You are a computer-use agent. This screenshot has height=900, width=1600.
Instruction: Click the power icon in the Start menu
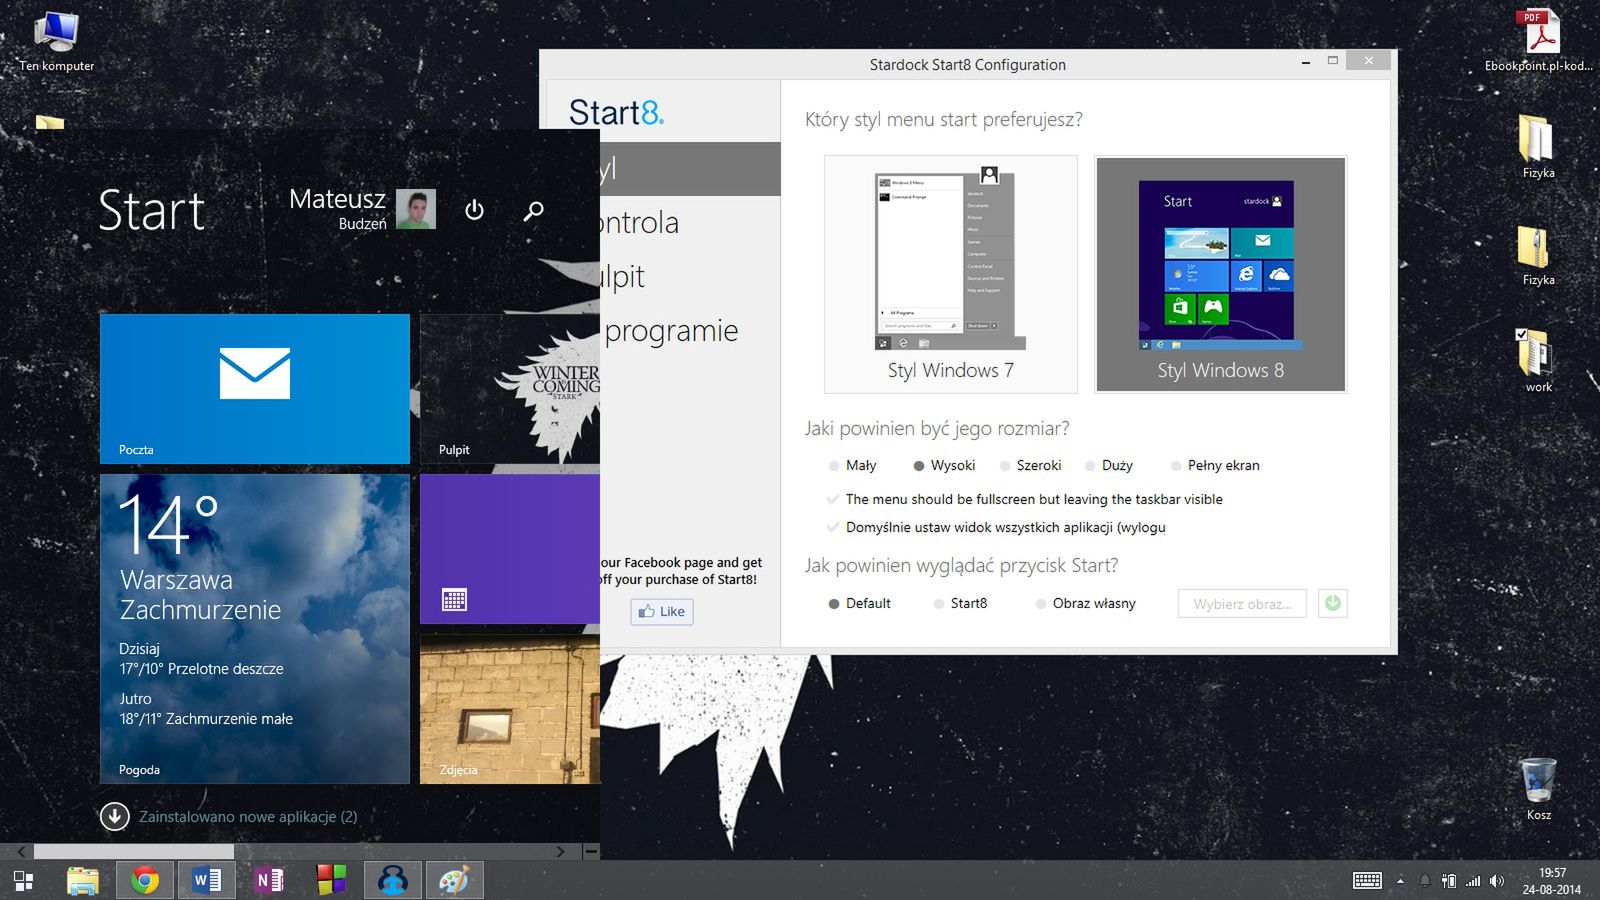point(474,210)
